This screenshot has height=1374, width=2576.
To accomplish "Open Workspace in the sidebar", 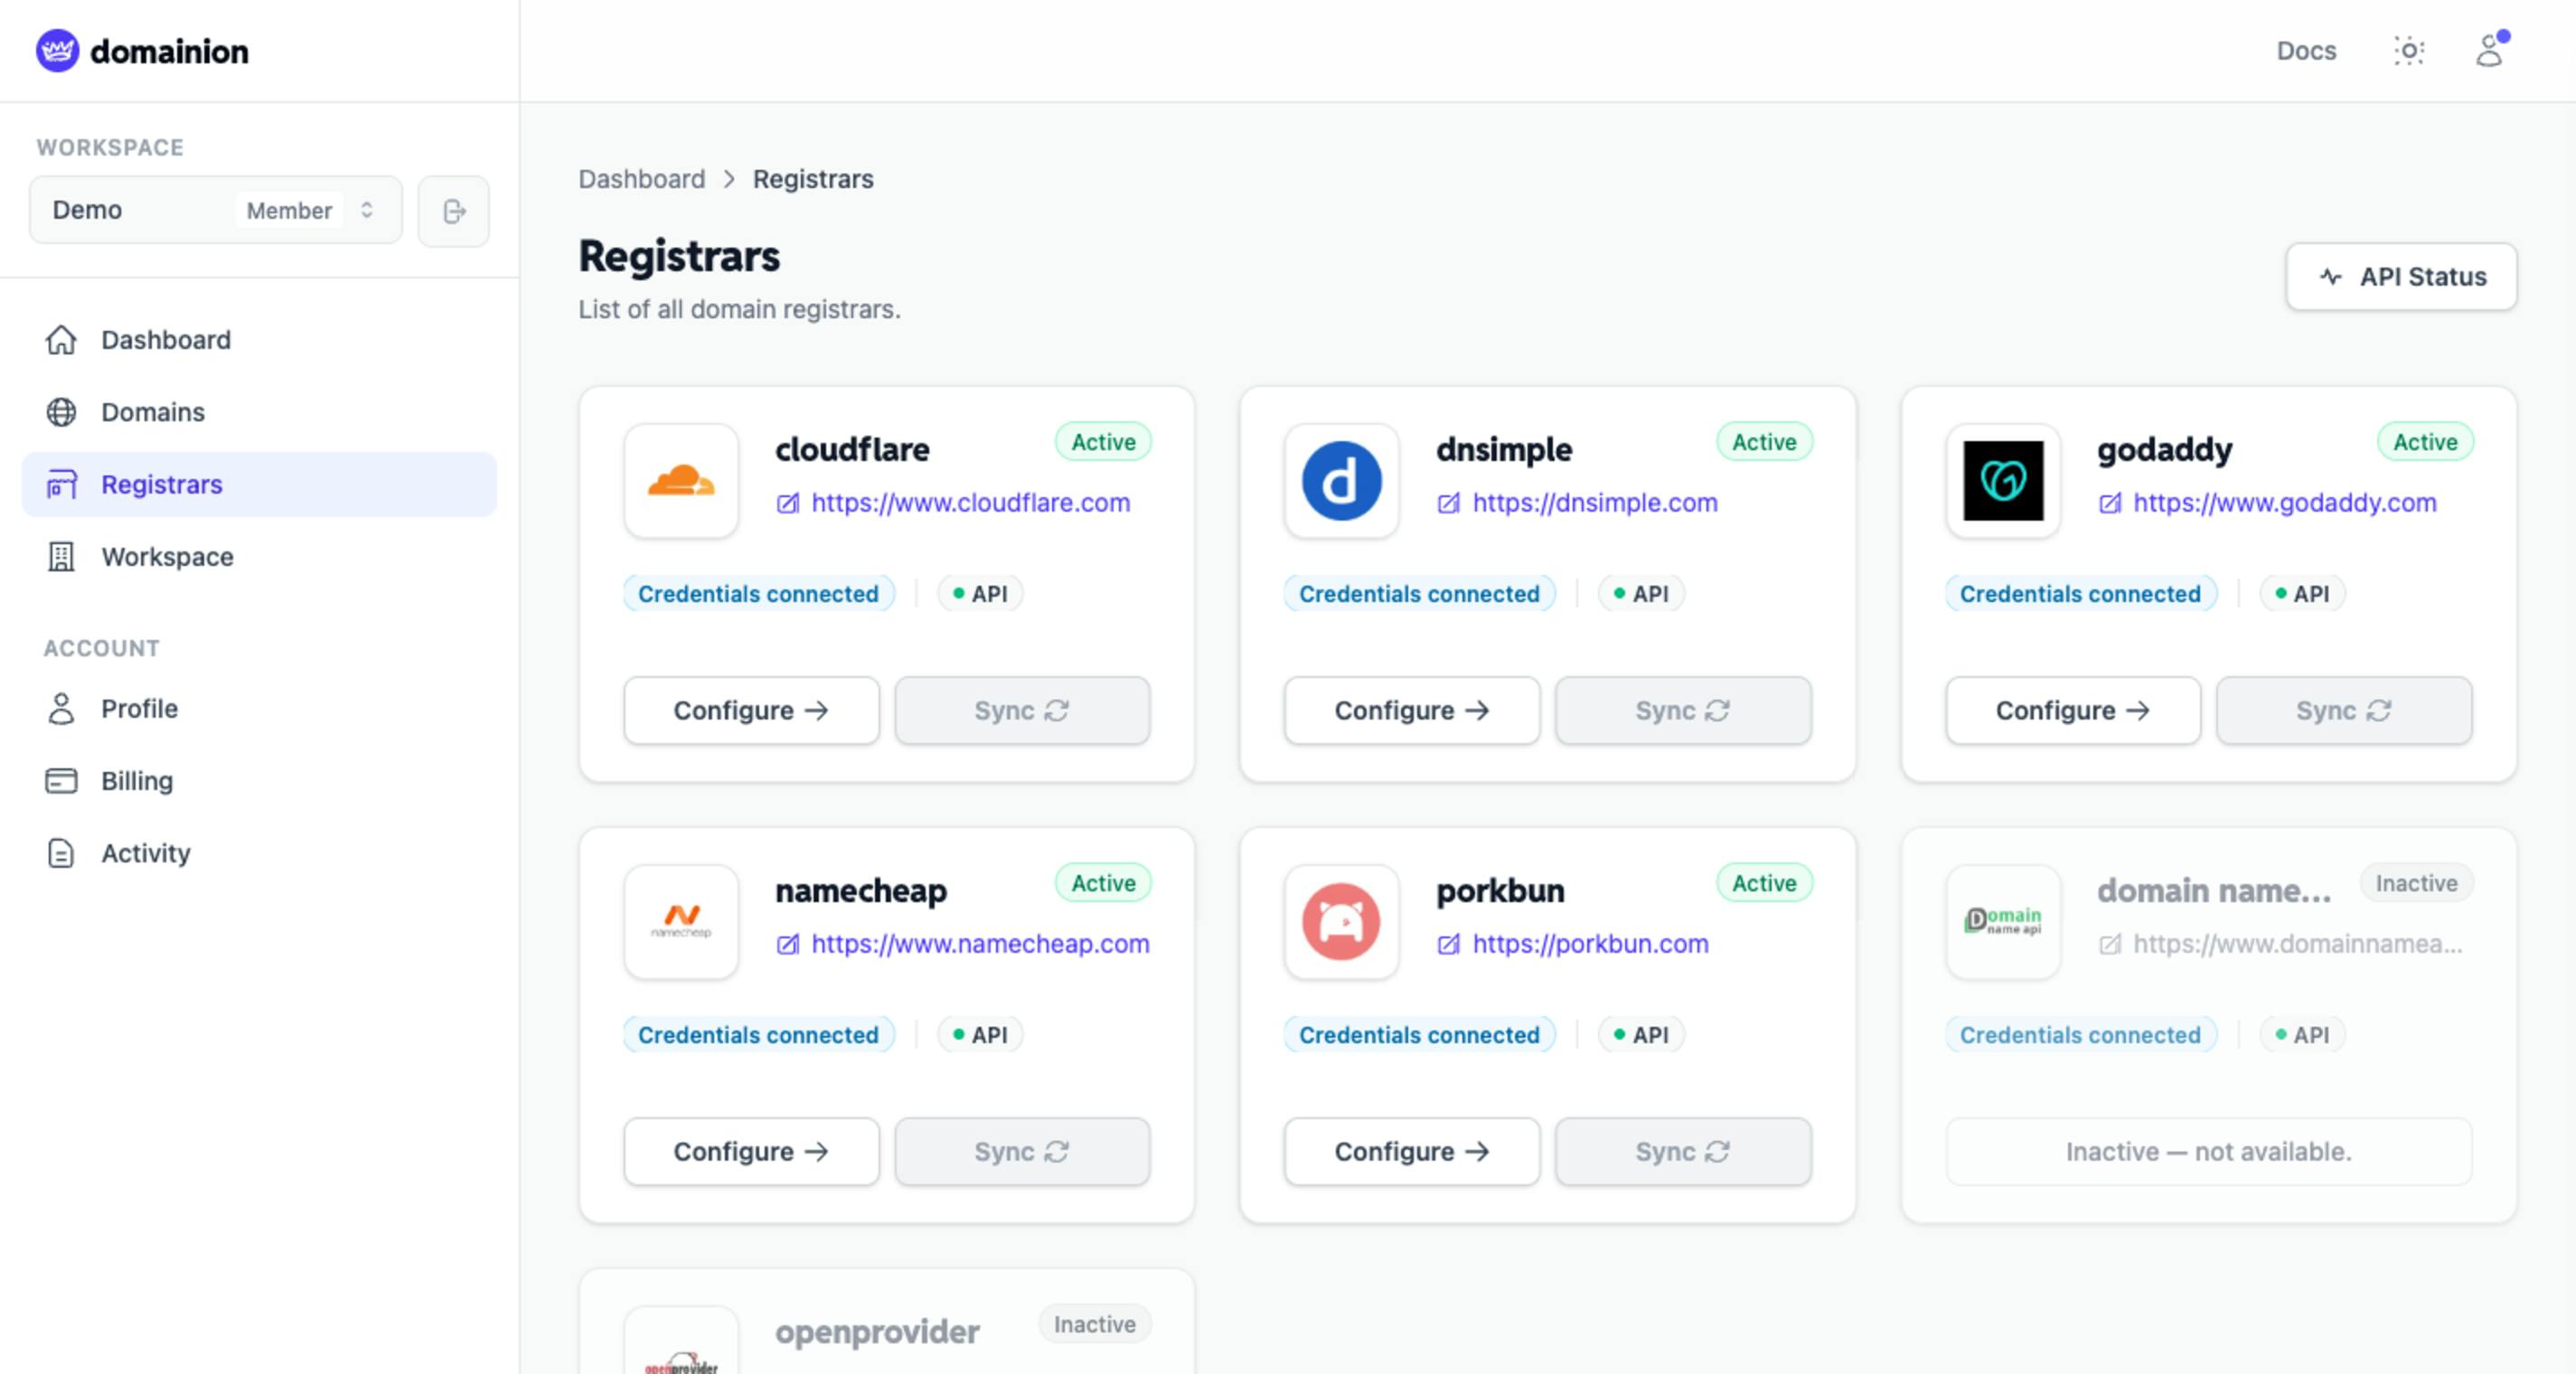I will [x=259, y=556].
